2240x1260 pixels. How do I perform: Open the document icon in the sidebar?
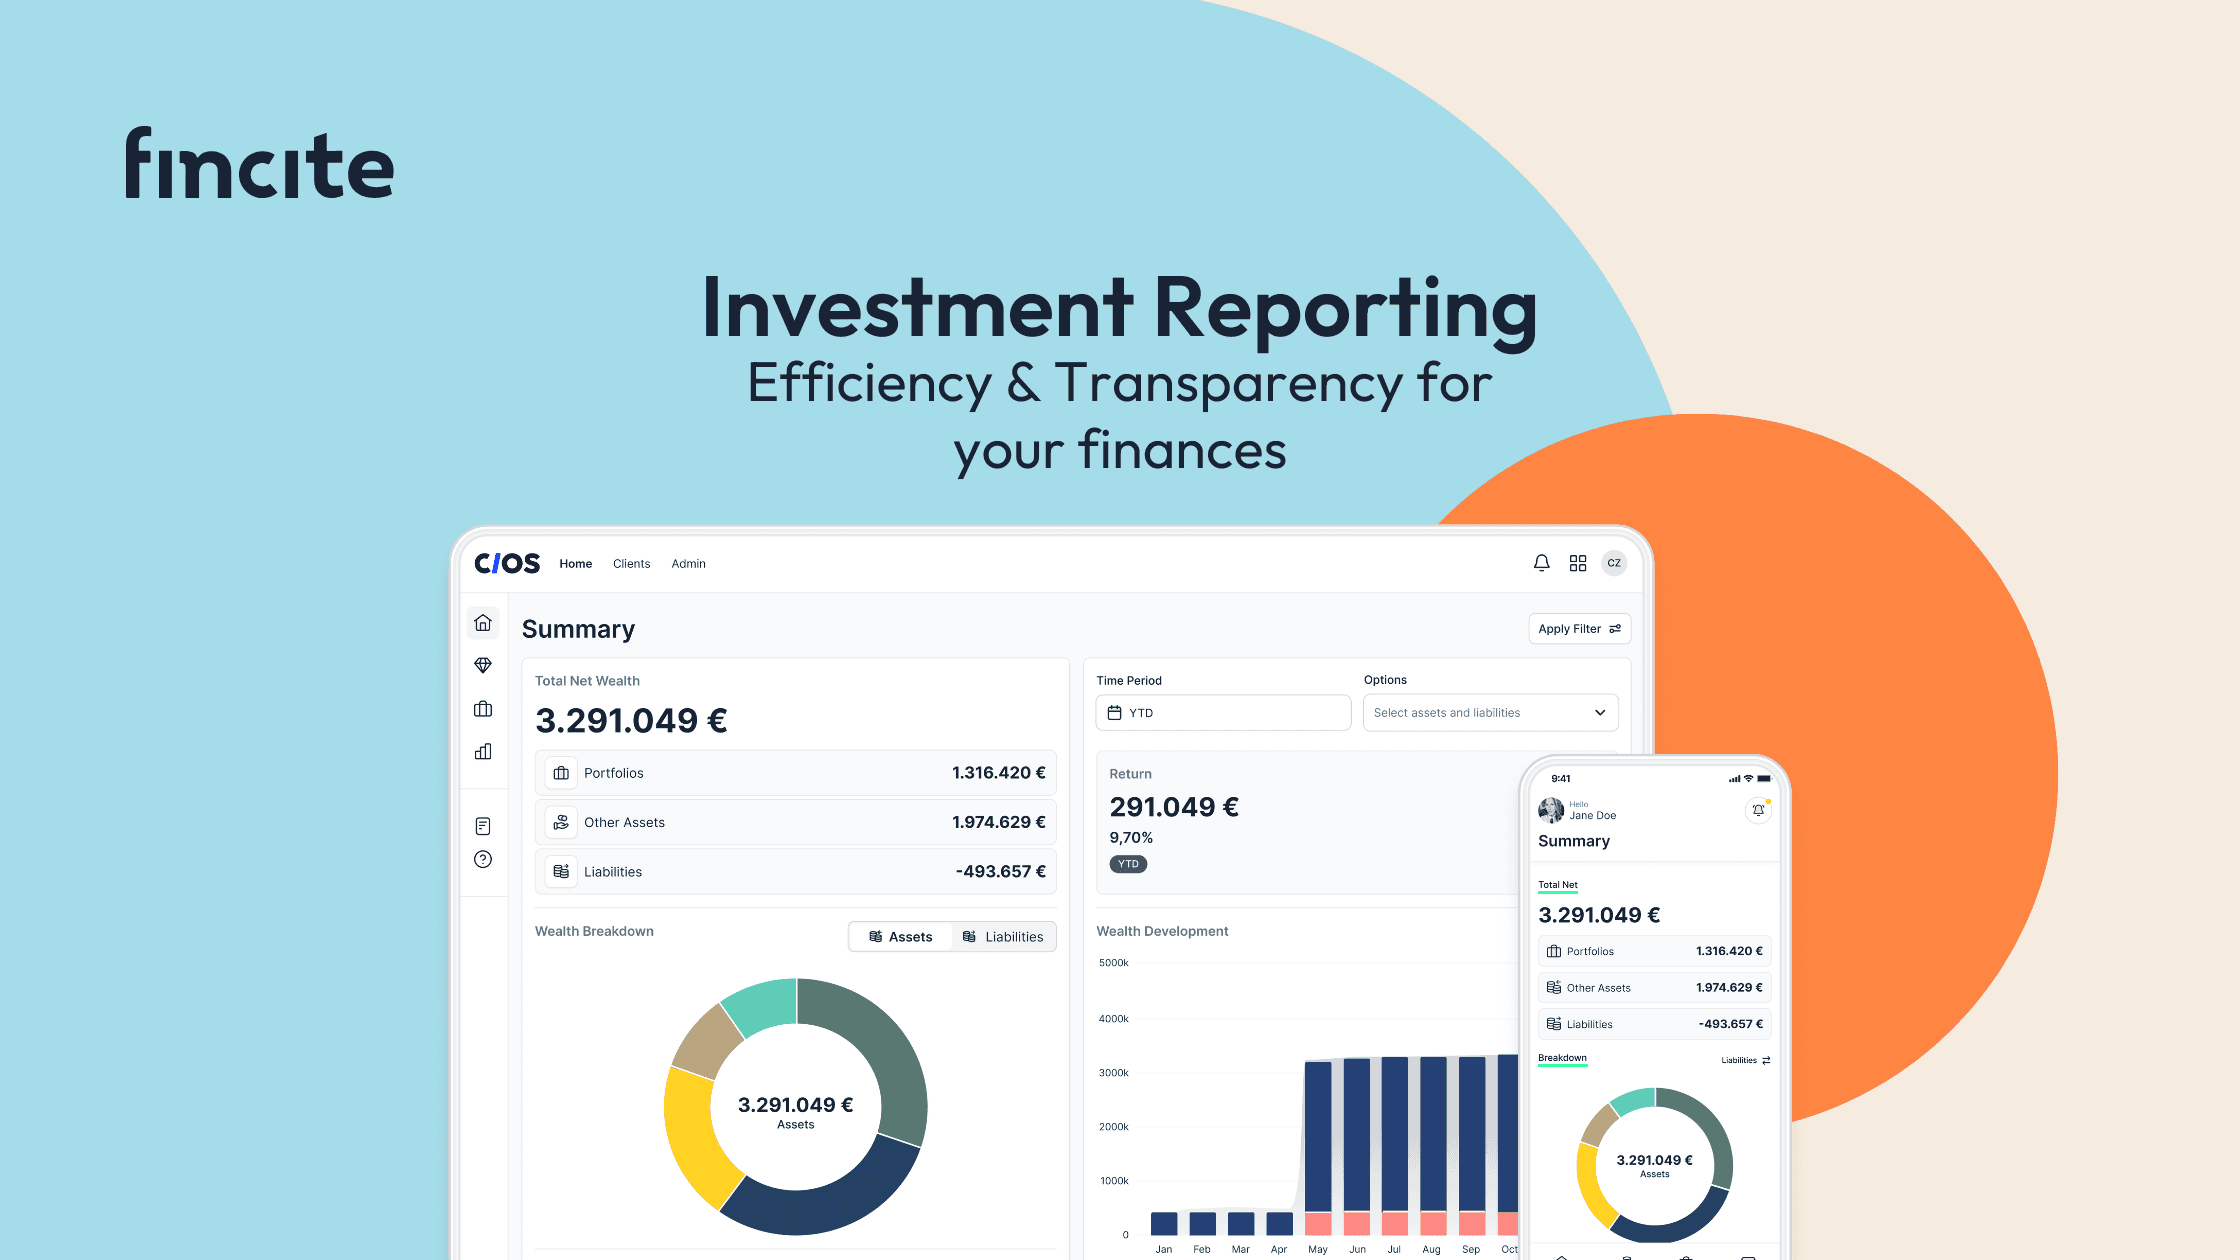coord(483,826)
